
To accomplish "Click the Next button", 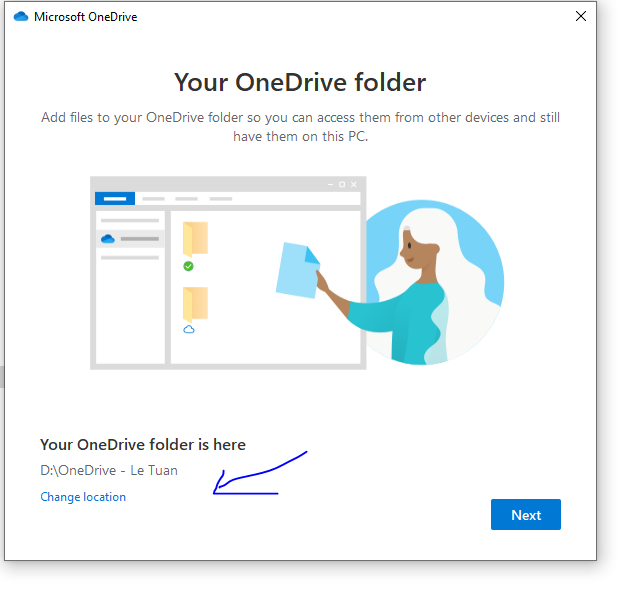I will click(525, 514).
